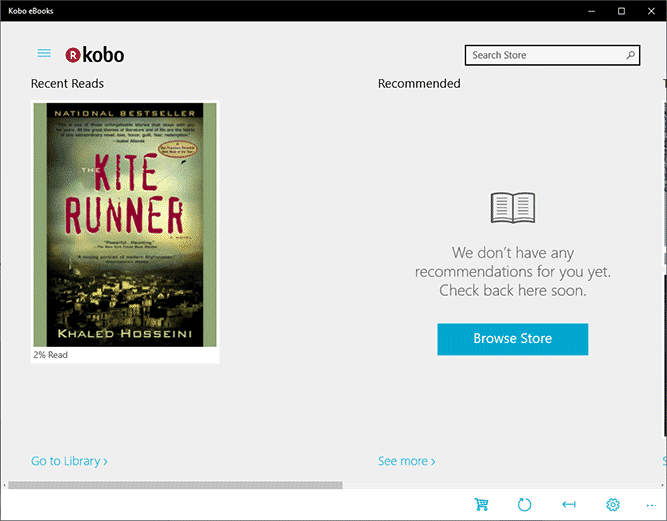
Task: Click the sign-out arrow icon in bottom bar
Action: point(569,505)
